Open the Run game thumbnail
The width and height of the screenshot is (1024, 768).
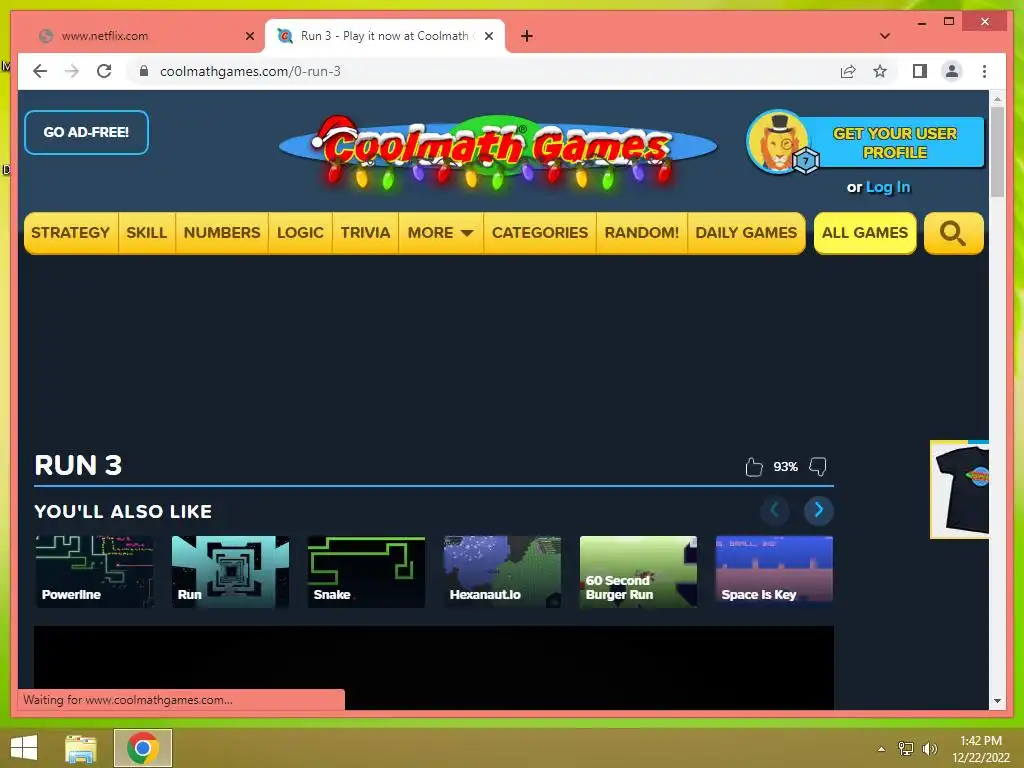click(230, 571)
